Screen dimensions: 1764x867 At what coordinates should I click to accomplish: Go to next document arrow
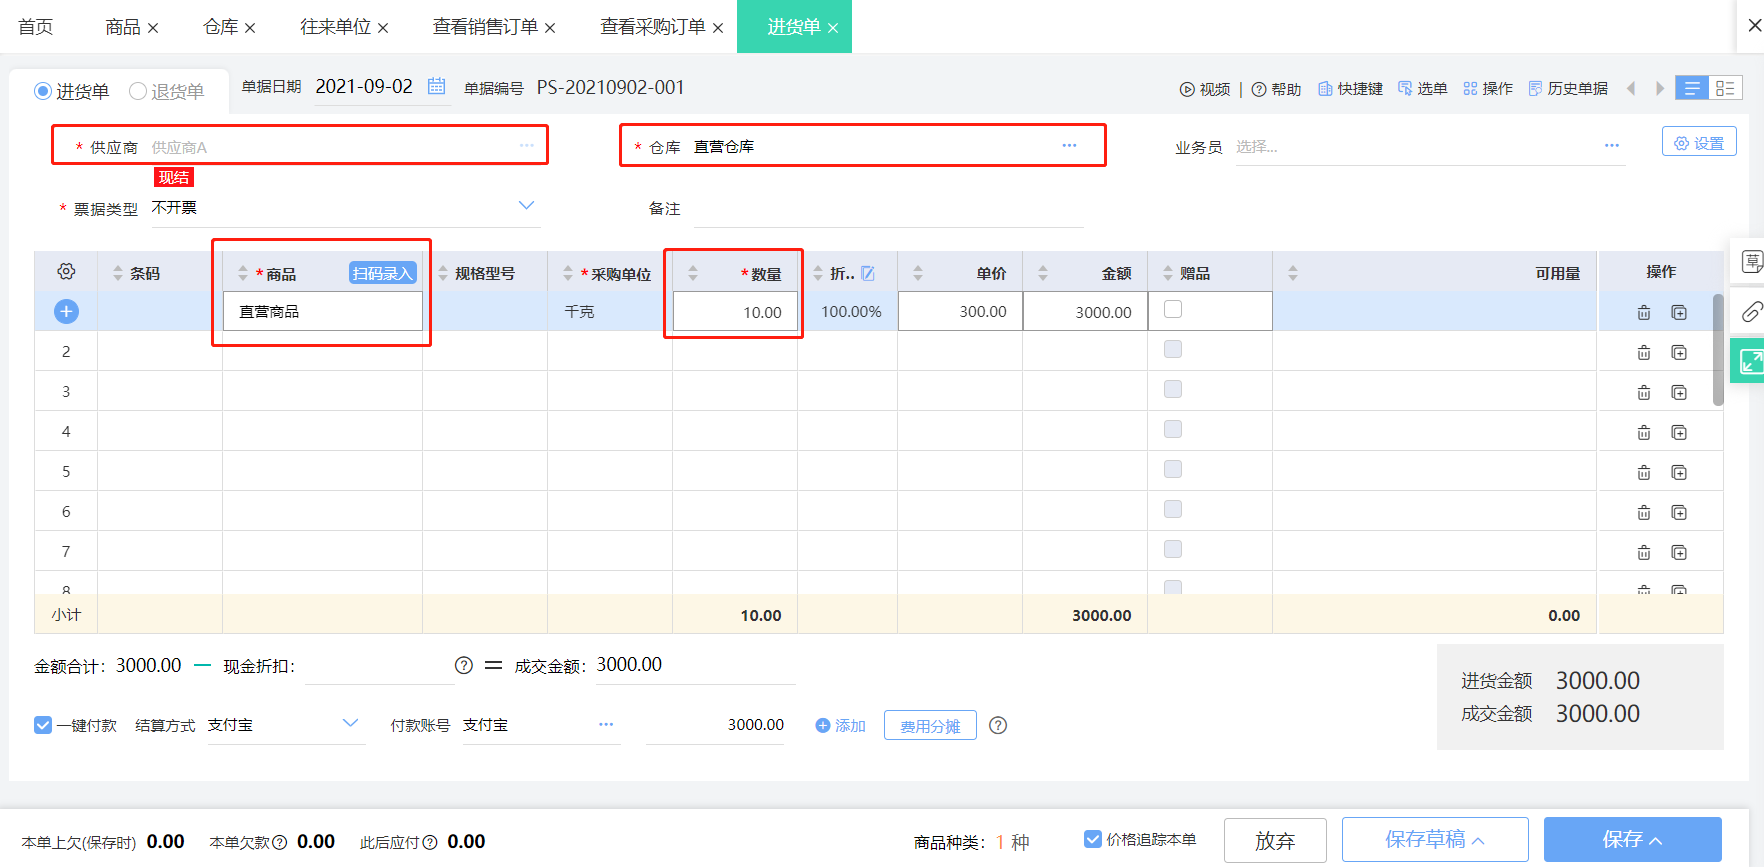(x=1660, y=88)
